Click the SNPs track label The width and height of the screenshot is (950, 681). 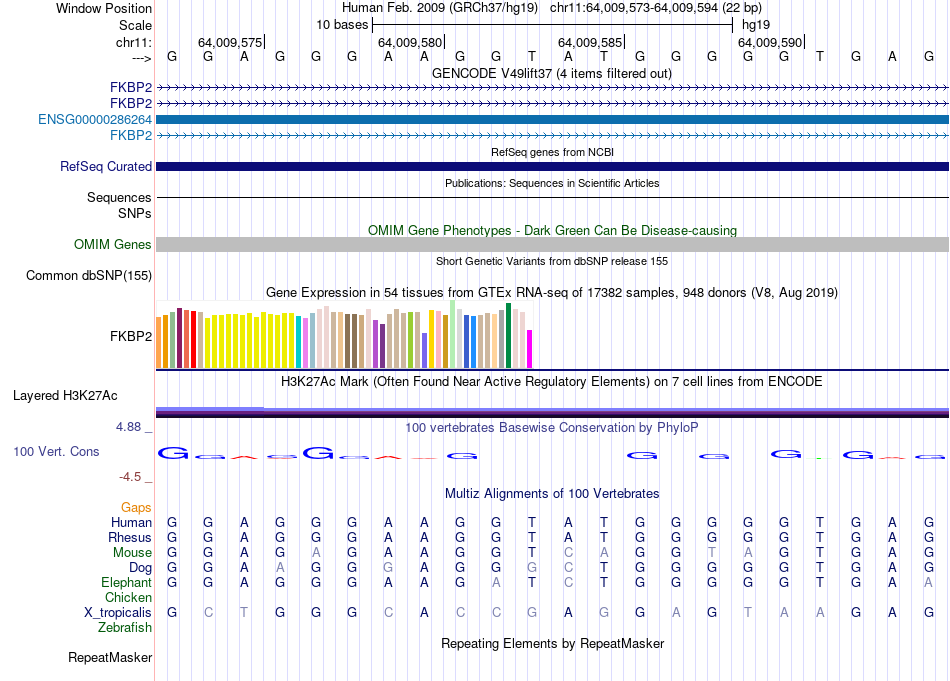[135, 213]
